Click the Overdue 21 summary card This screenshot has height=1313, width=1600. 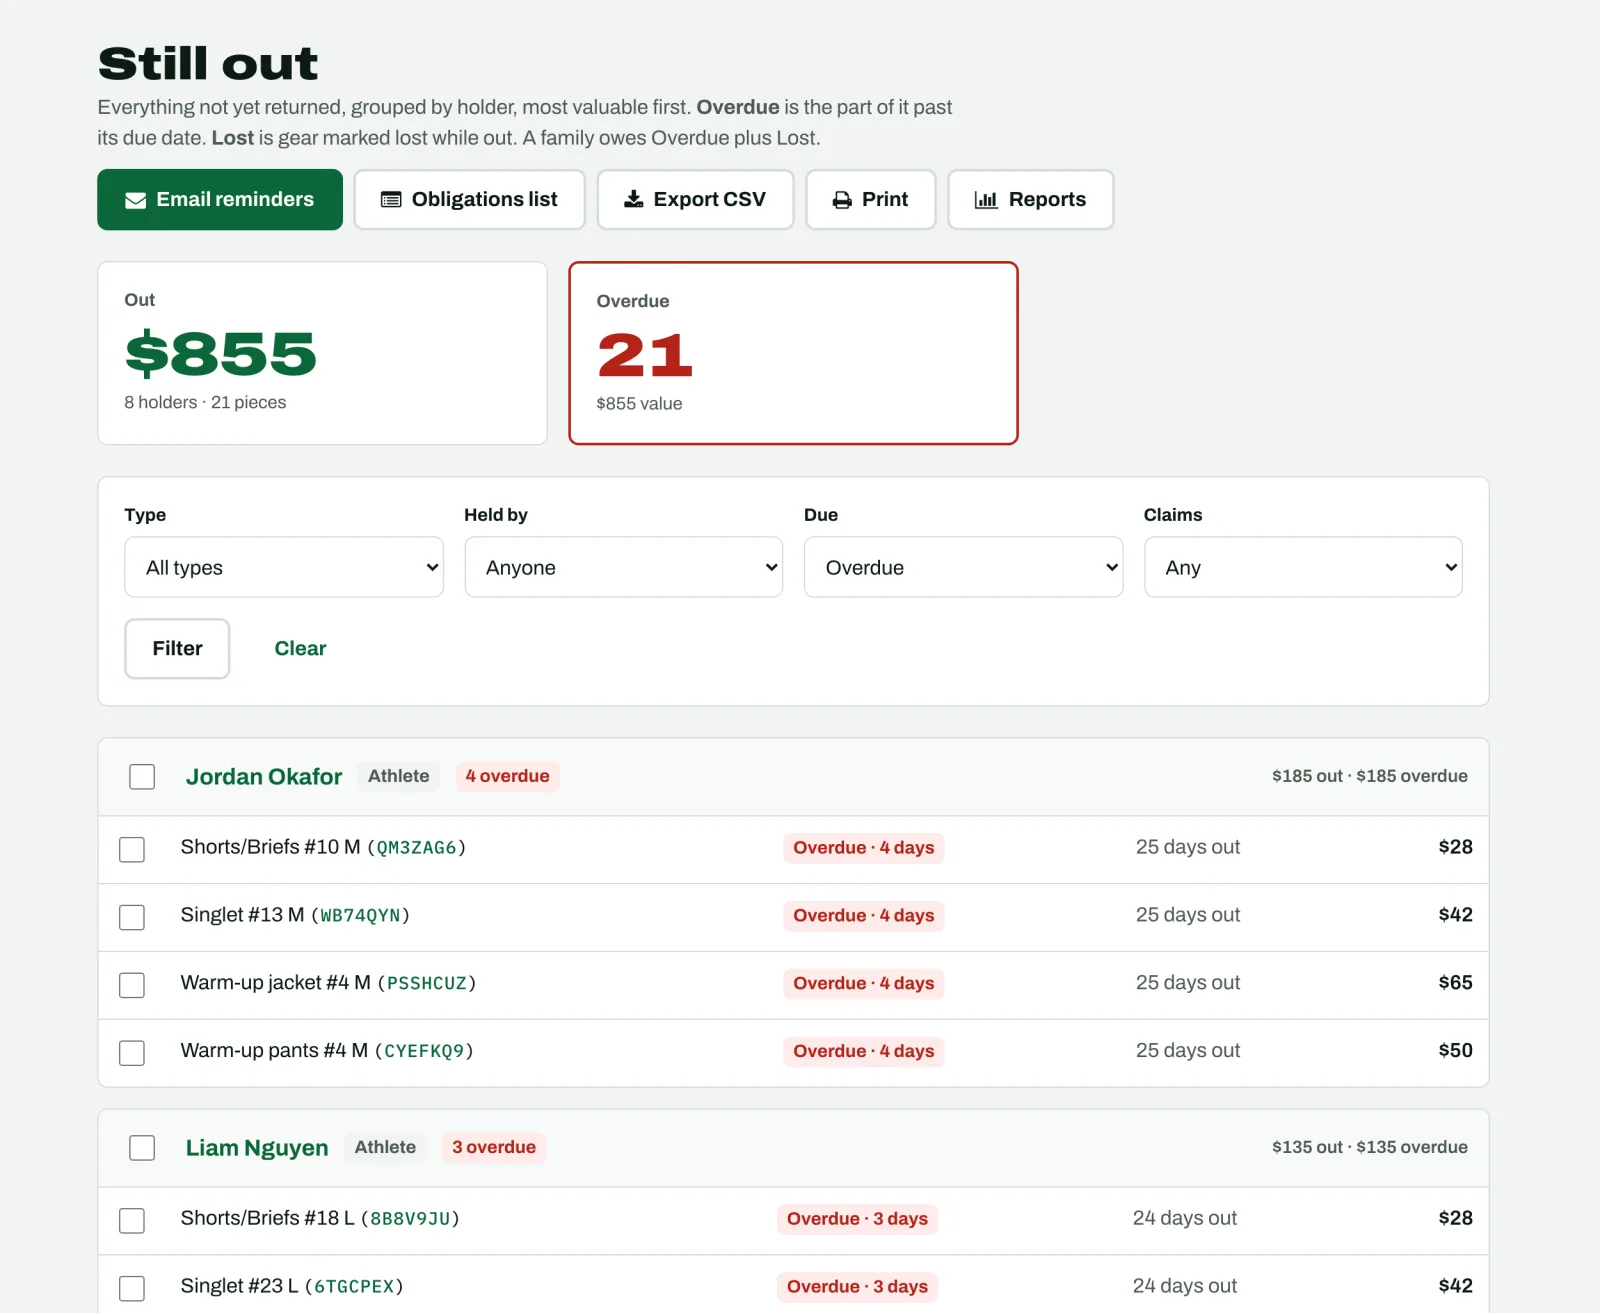click(793, 353)
